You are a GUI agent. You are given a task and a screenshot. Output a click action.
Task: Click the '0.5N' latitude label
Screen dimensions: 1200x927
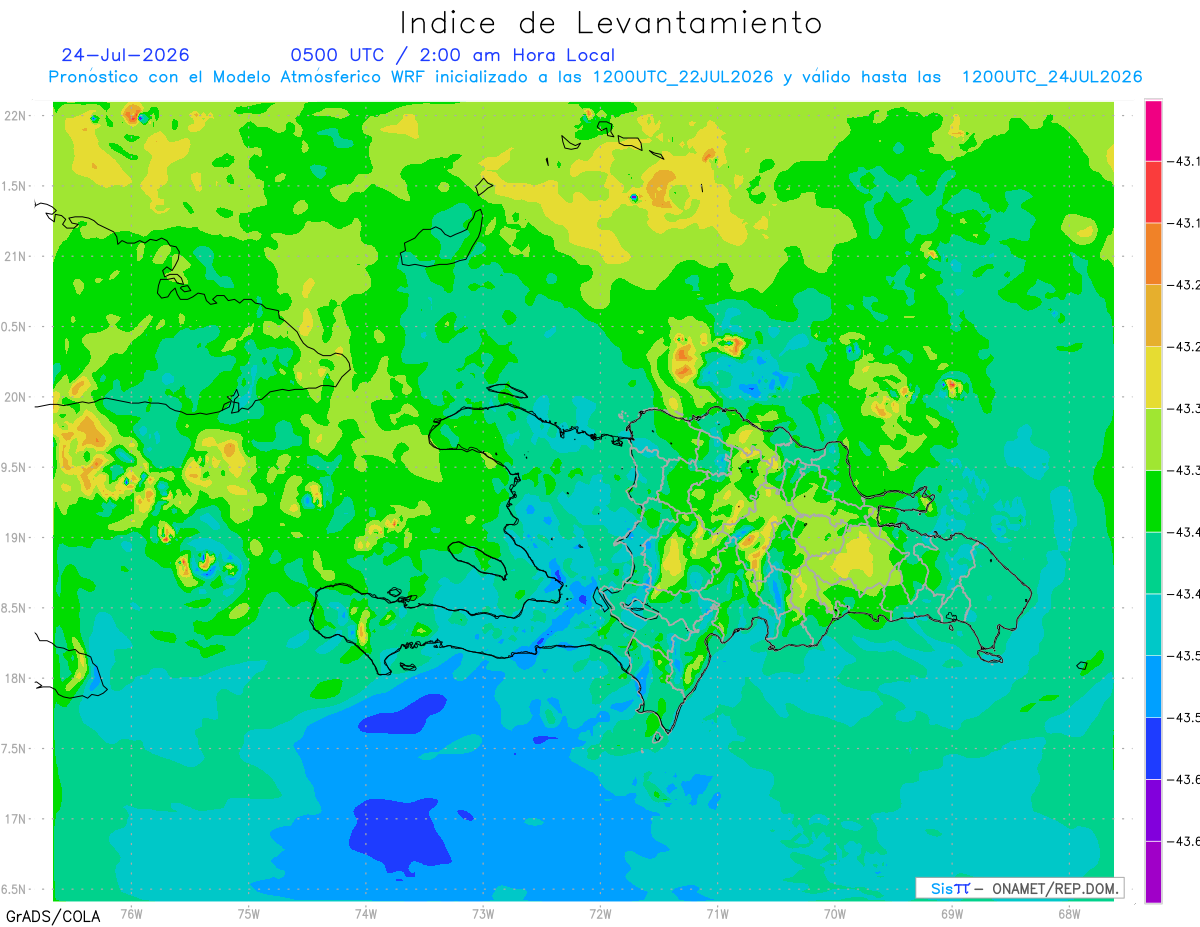14,327
